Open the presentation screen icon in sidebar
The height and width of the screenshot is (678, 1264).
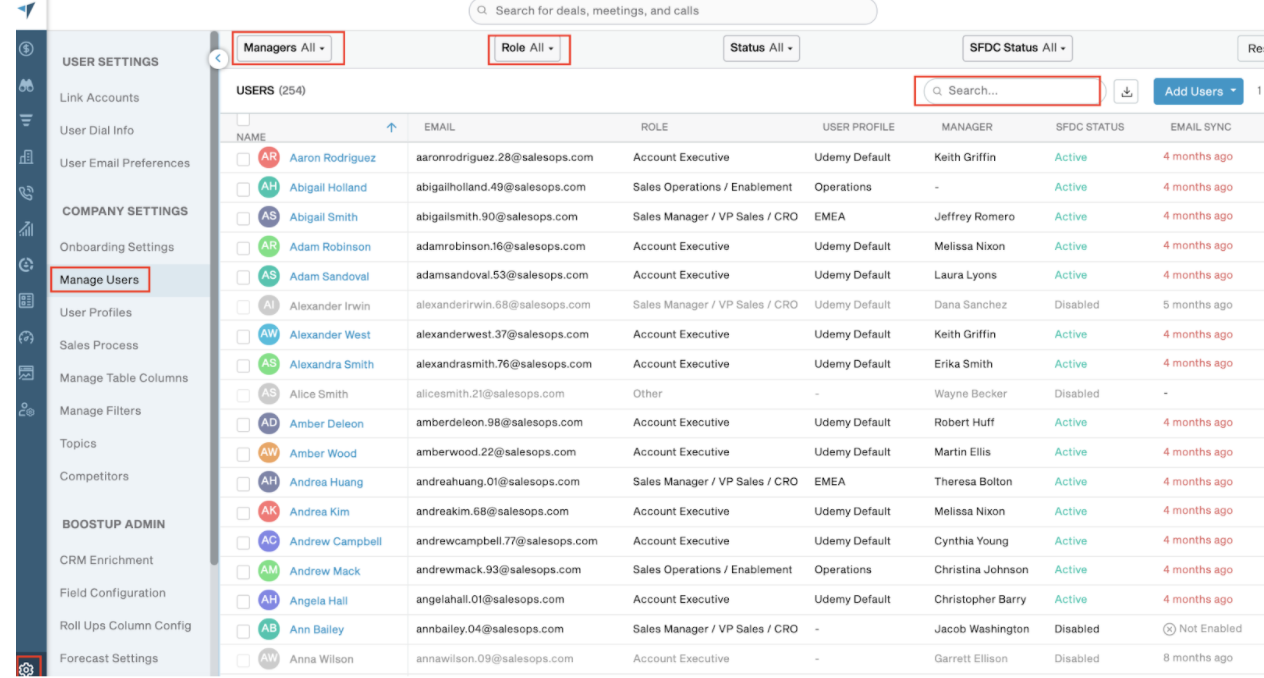click(x=26, y=373)
